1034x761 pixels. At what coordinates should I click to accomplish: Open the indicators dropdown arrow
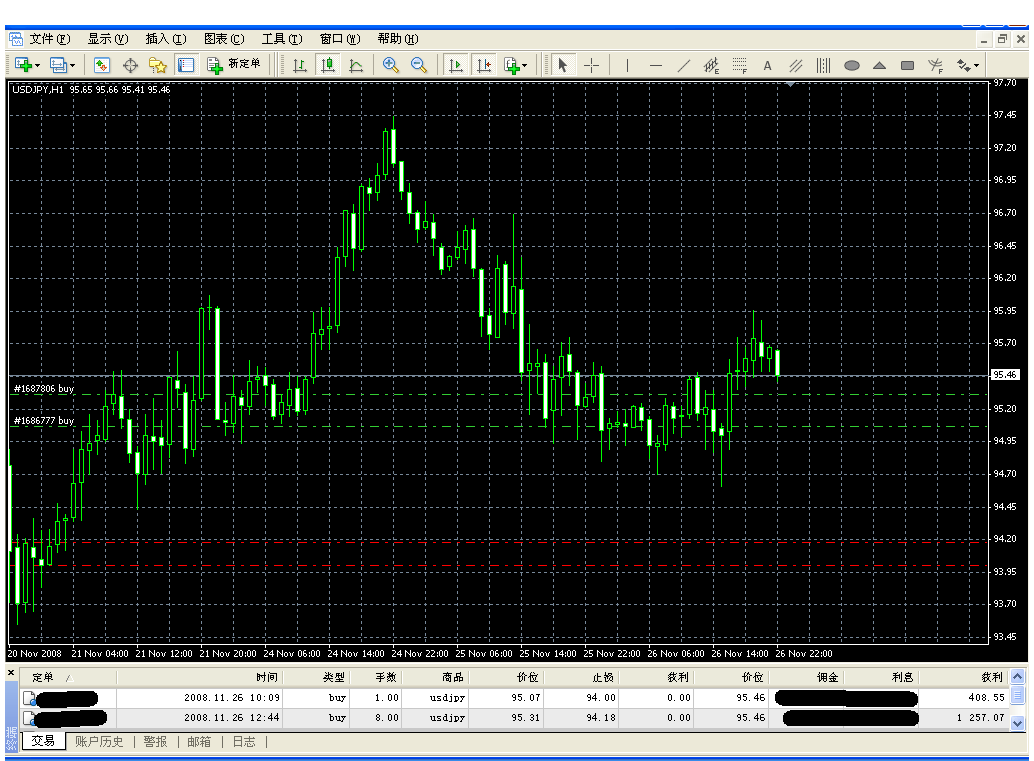(525, 65)
